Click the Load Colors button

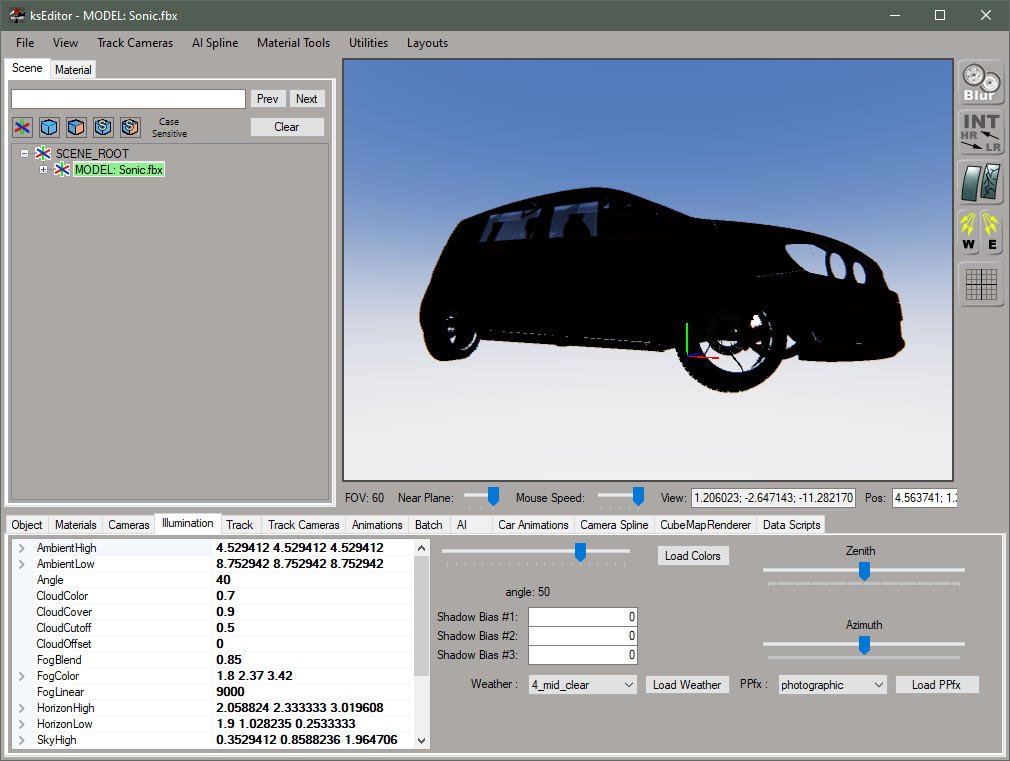pos(692,555)
